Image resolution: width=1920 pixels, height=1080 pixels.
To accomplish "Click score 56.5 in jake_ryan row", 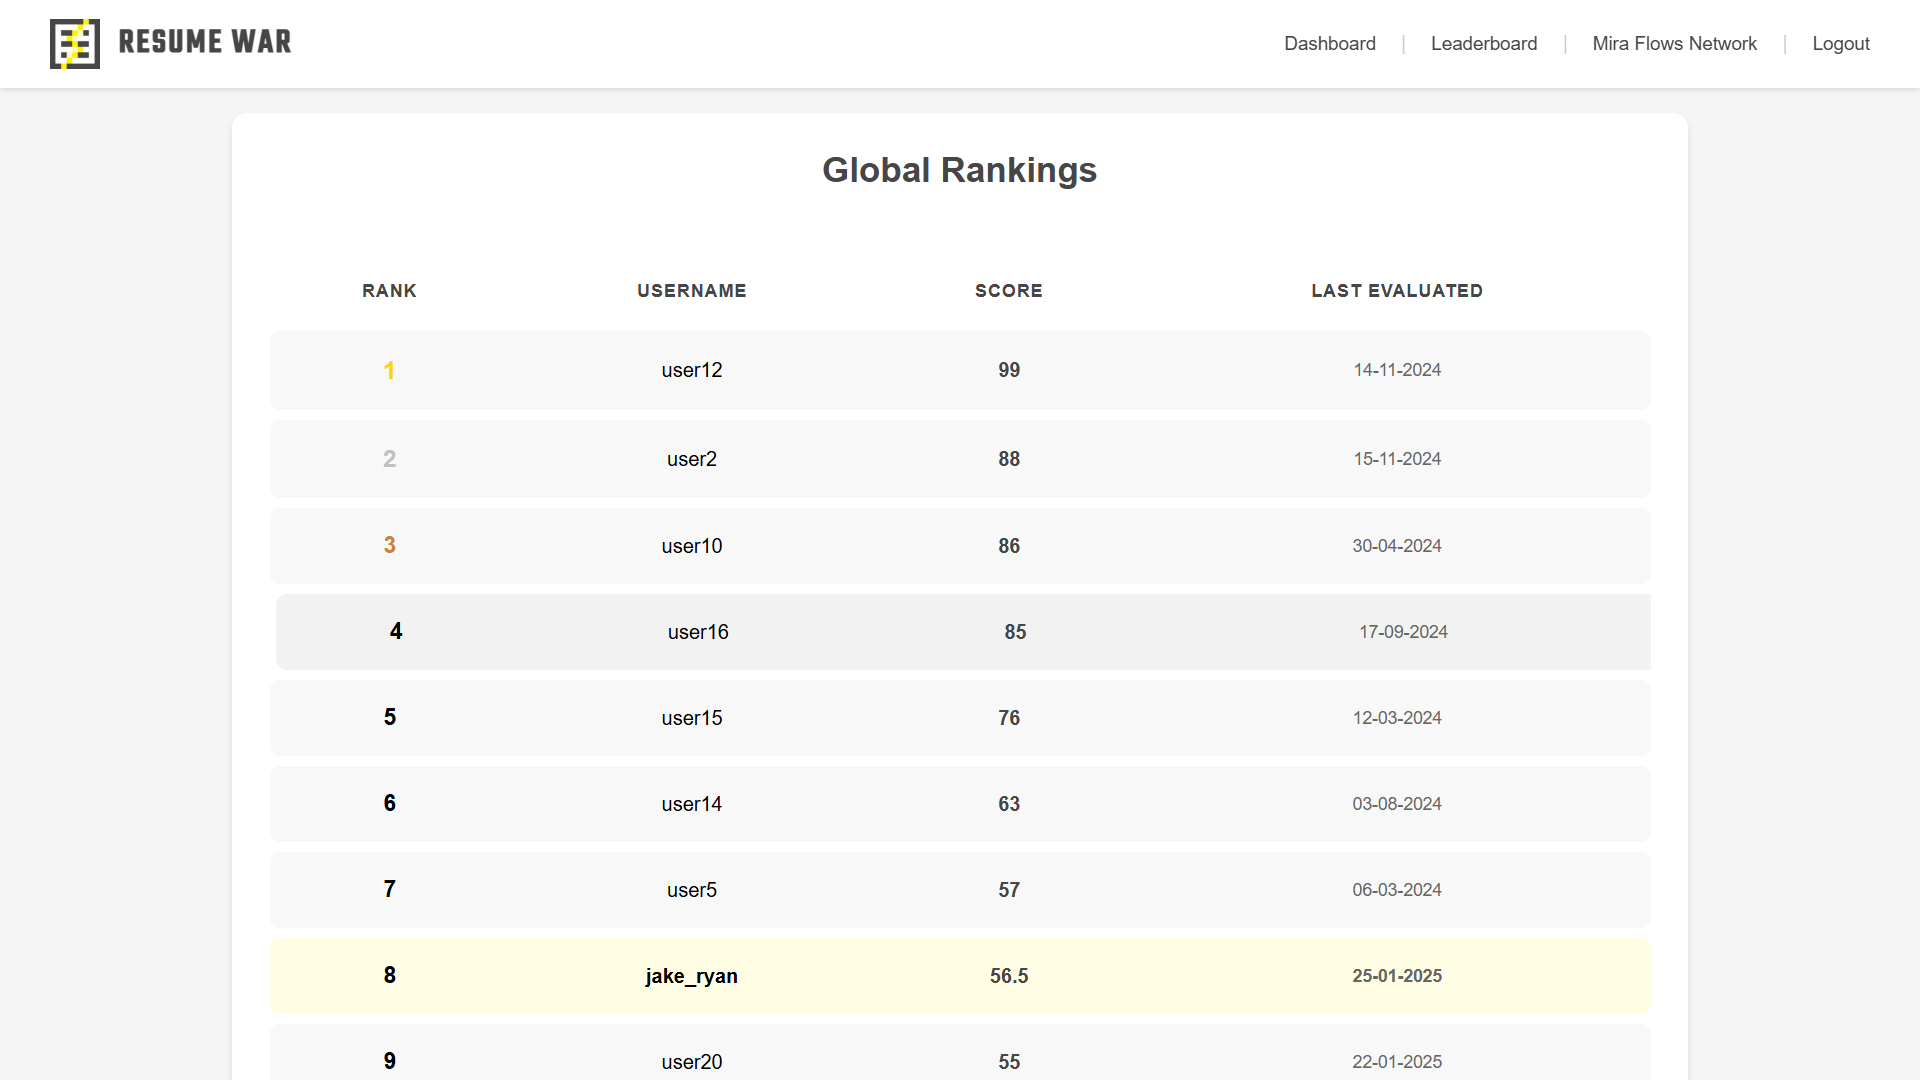I will pos(1008,976).
